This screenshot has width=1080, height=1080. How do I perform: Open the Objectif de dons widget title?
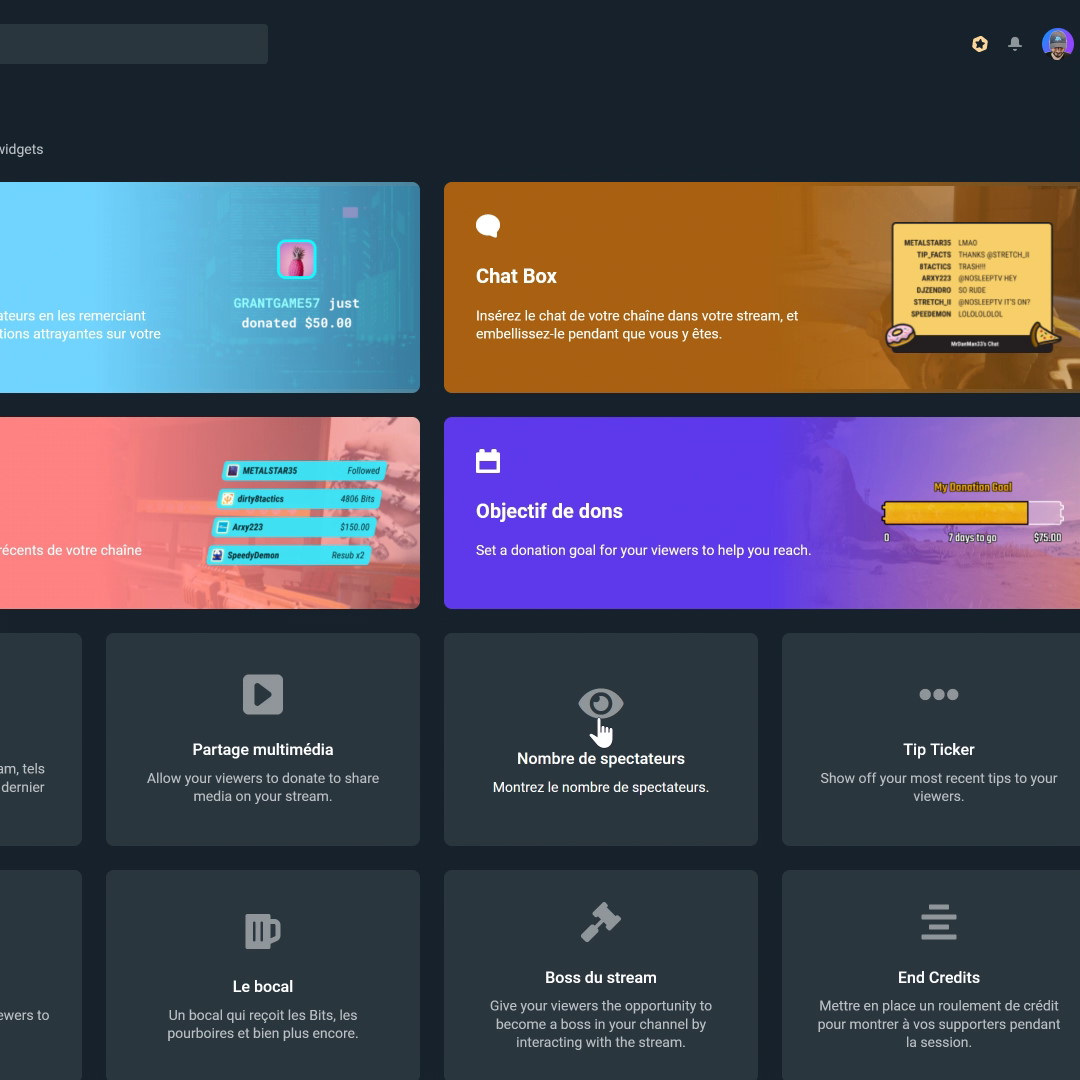coord(549,511)
